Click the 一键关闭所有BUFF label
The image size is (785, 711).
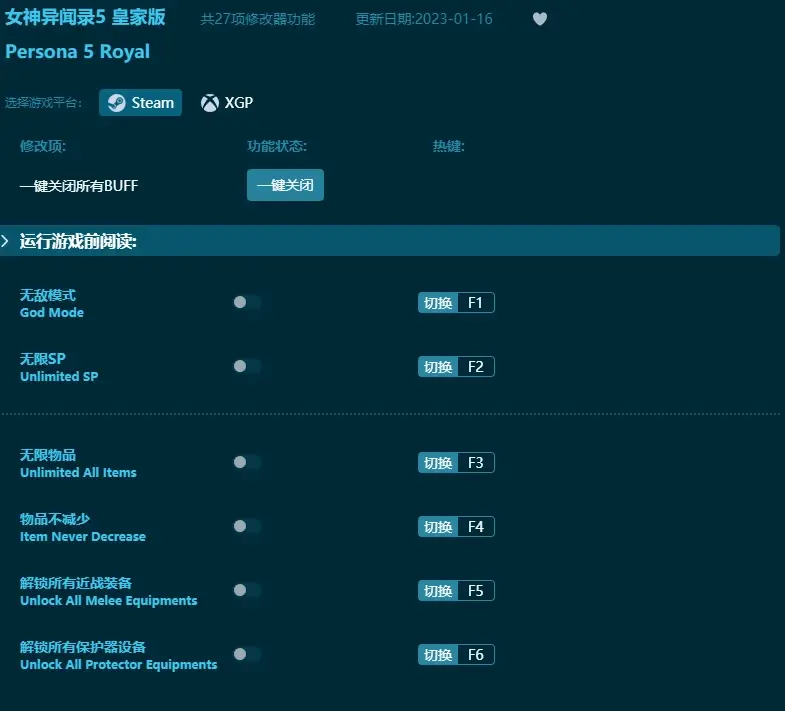pyautogui.click(x=79, y=186)
